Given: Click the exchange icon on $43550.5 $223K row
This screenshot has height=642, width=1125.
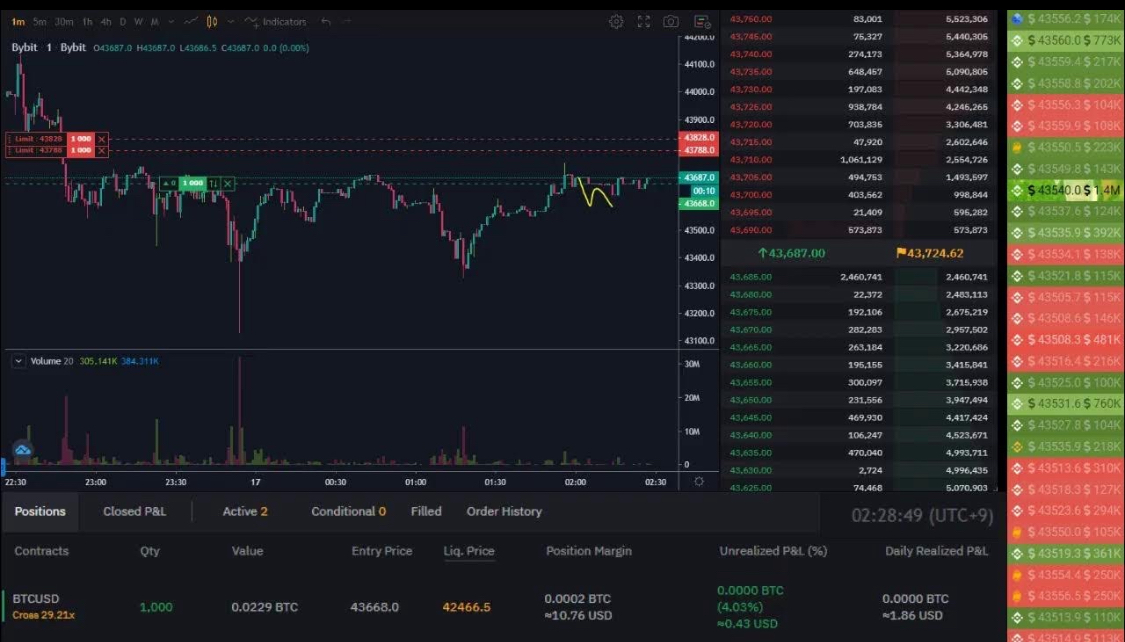Looking at the screenshot, I should click(1017, 148).
